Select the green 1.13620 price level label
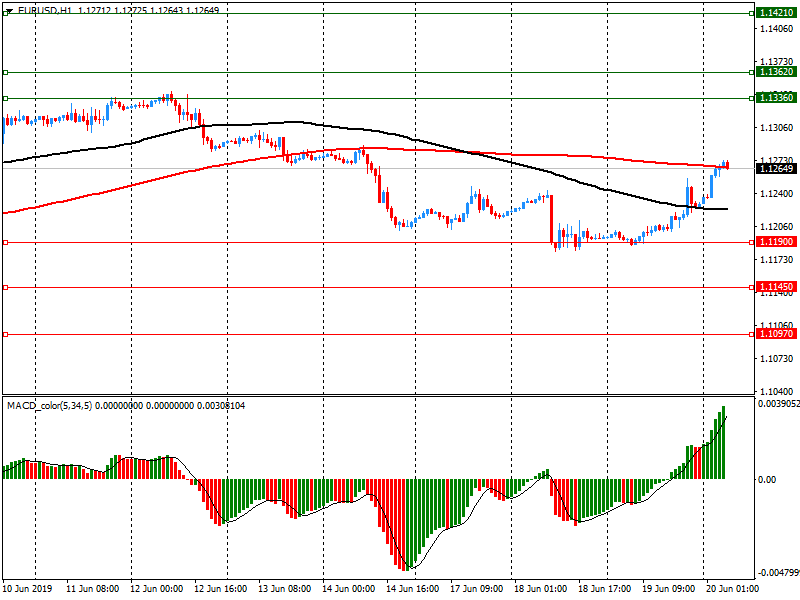Viewport: 800px width, 600px height. 776,72
